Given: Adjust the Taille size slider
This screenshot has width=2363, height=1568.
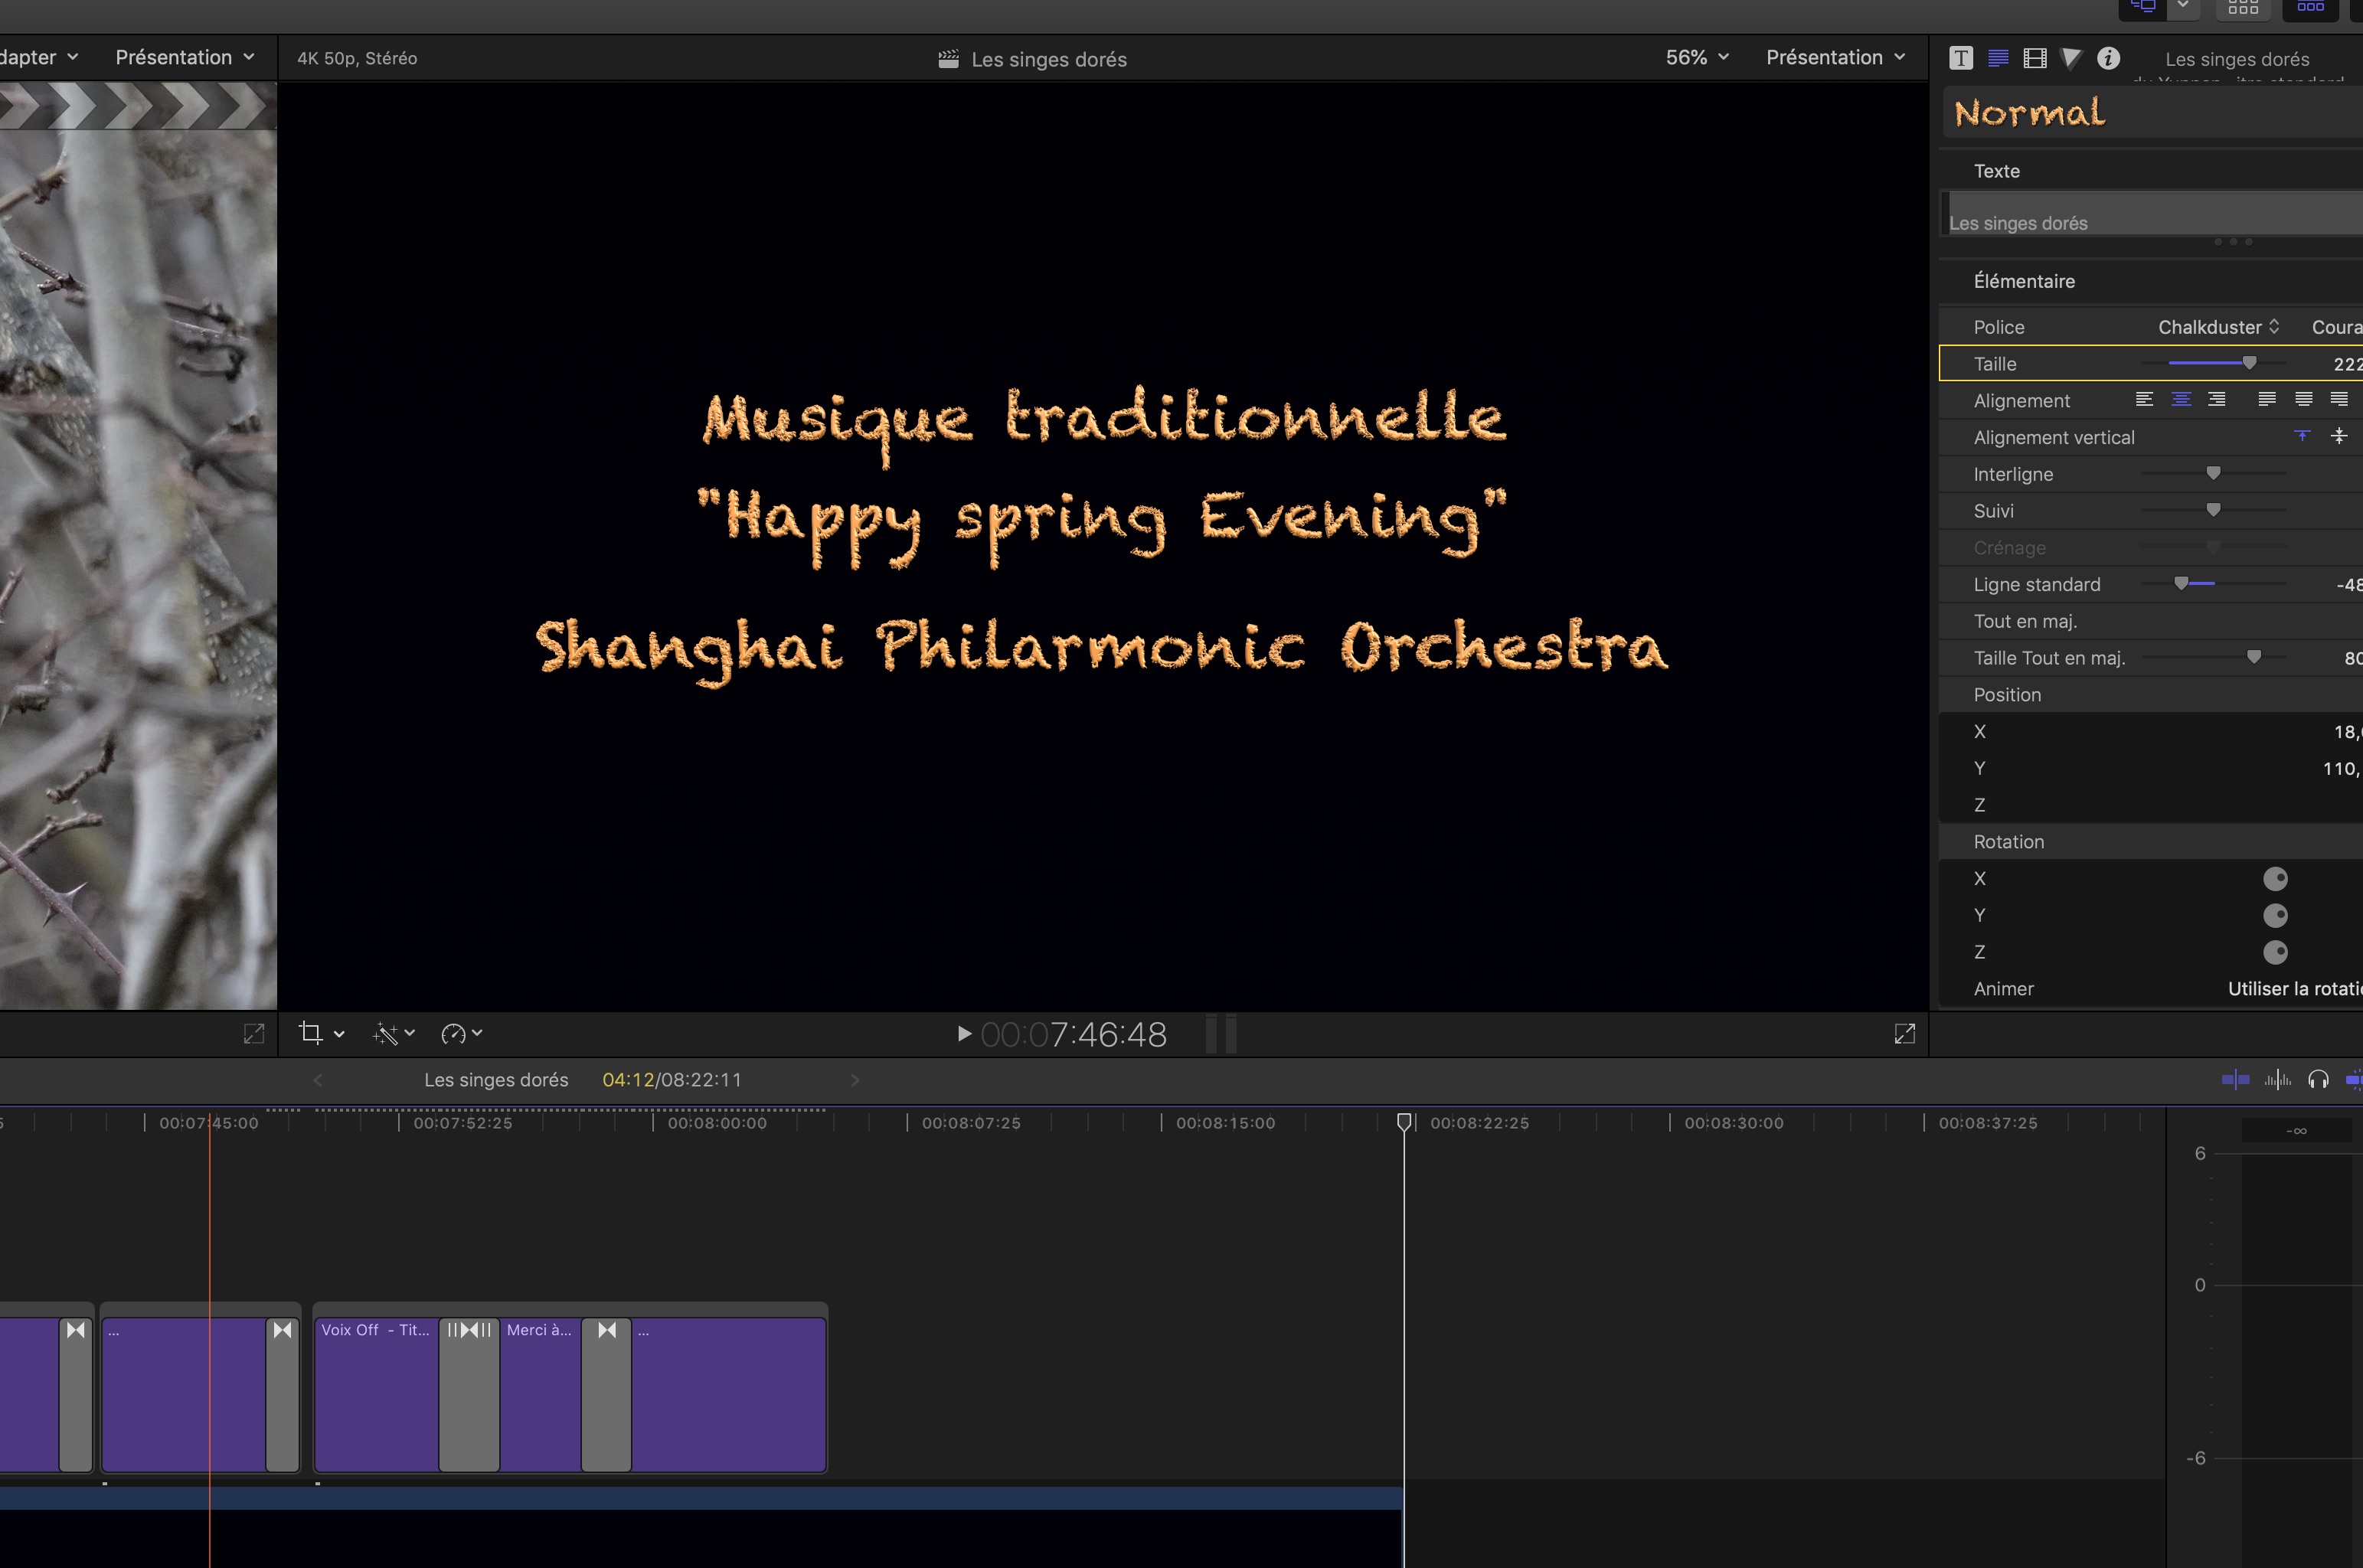Looking at the screenshot, I should tap(2249, 363).
